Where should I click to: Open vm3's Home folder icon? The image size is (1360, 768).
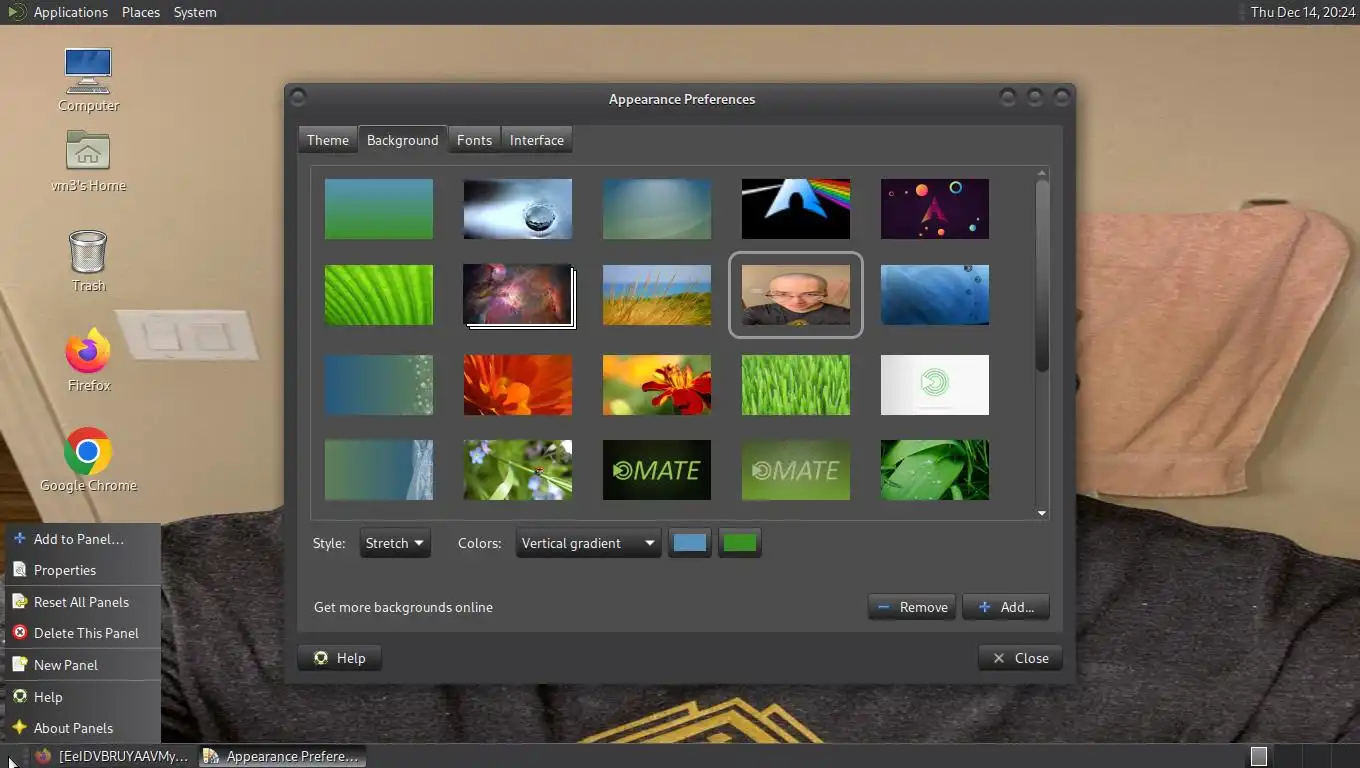pos(88,160)
